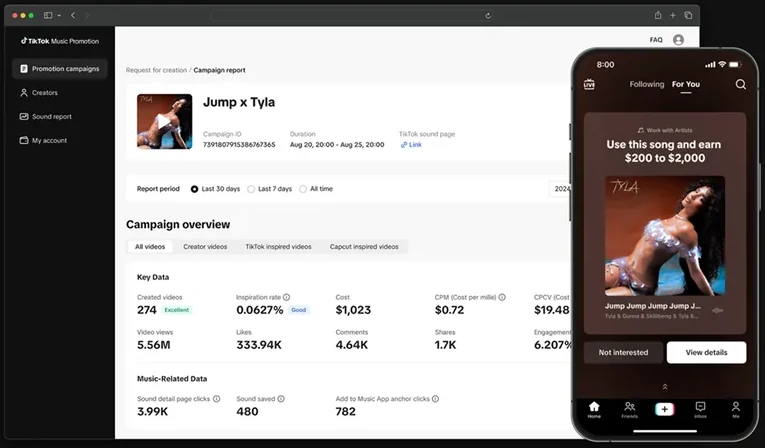The image size is (765, 448).
Task: Click the Not interested button
Action: tap(624, 352)
